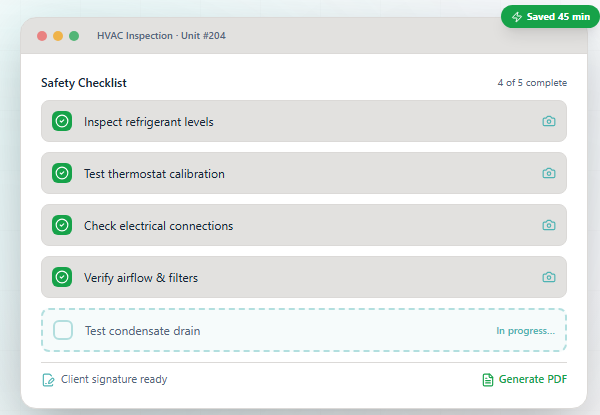Select the Inspect refrigerant levels label
This screenshot has width=600, height=415.
point(148,122)
